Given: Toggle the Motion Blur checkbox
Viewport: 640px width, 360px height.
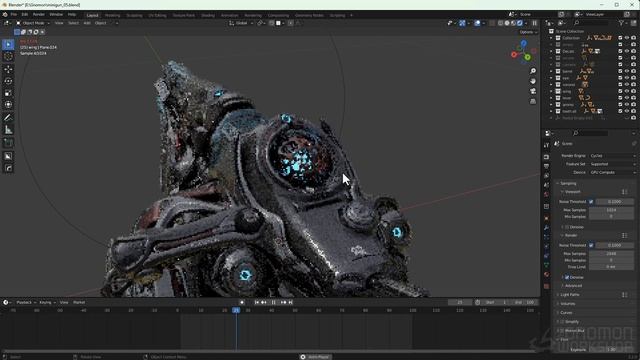Looking at the screenshot, I should (562, 331).
